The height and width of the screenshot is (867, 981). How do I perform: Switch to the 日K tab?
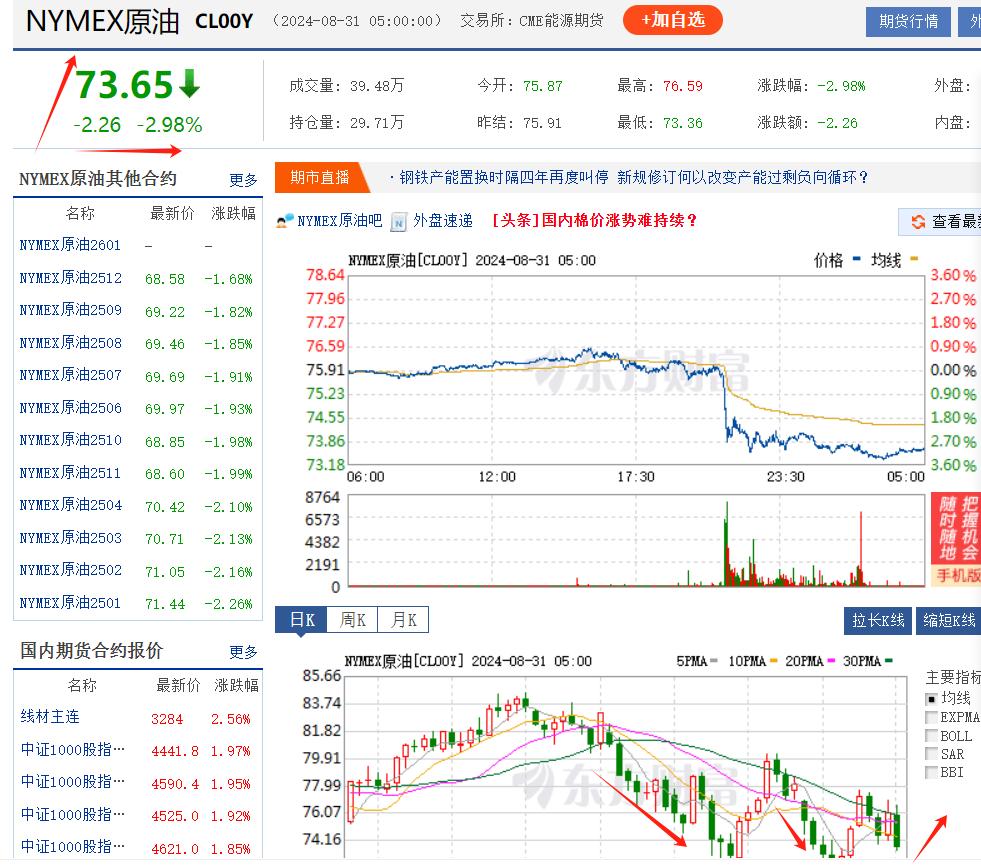pyautogui.click(x=301, y=620)
